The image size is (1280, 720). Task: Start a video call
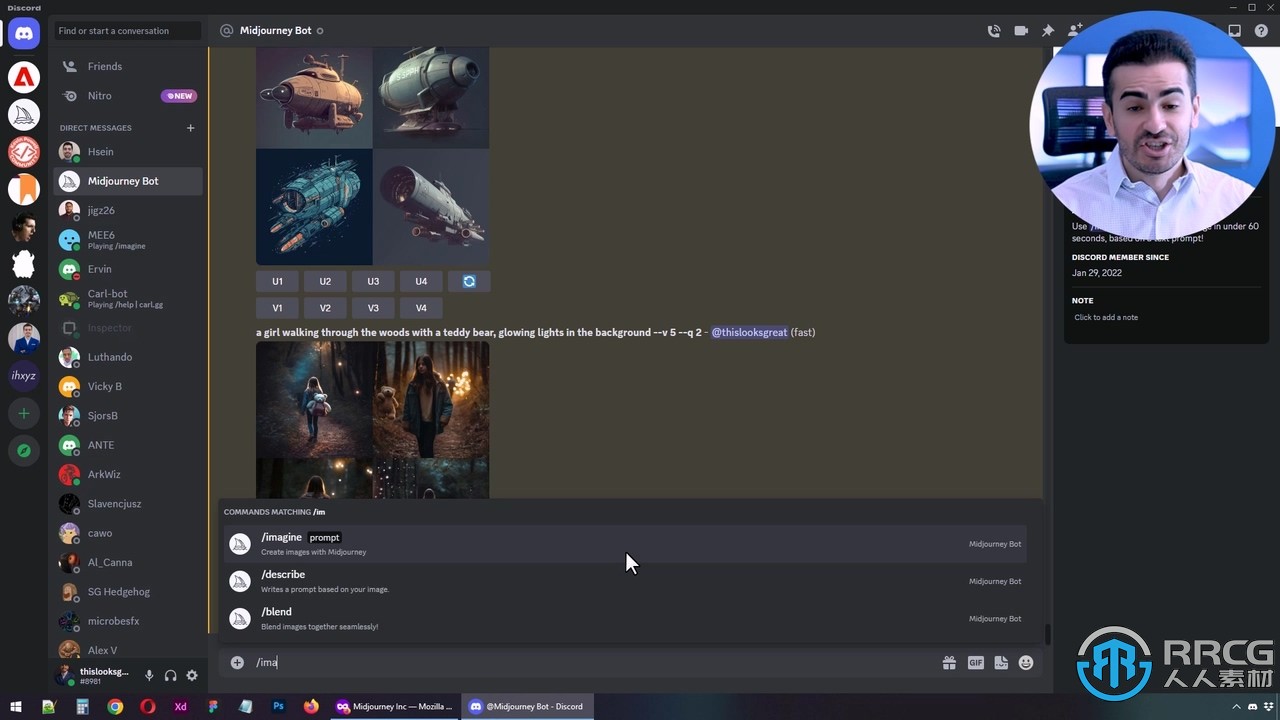pos(1021,31)
